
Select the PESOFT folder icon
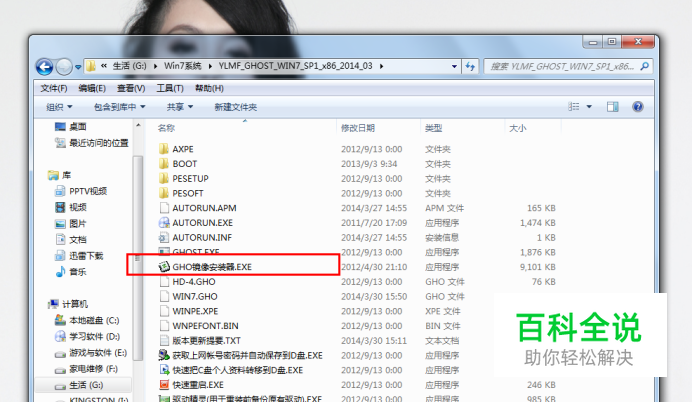tap(164, 193)
